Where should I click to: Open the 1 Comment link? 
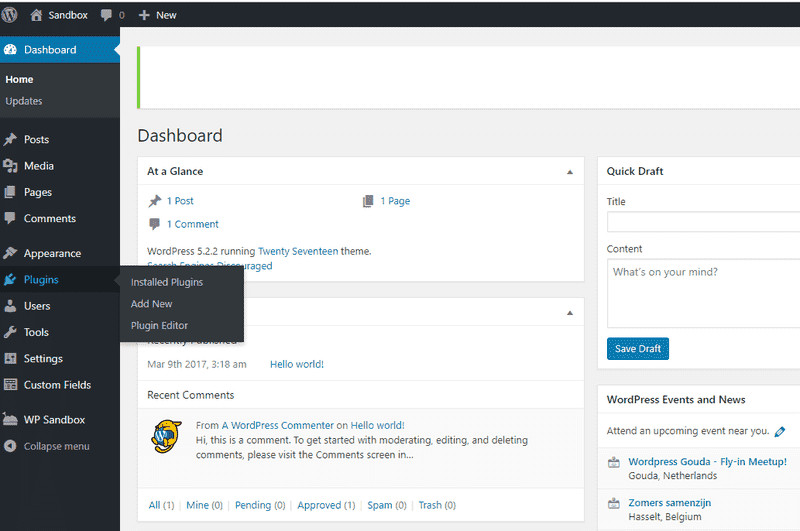(x=193, y=224)
